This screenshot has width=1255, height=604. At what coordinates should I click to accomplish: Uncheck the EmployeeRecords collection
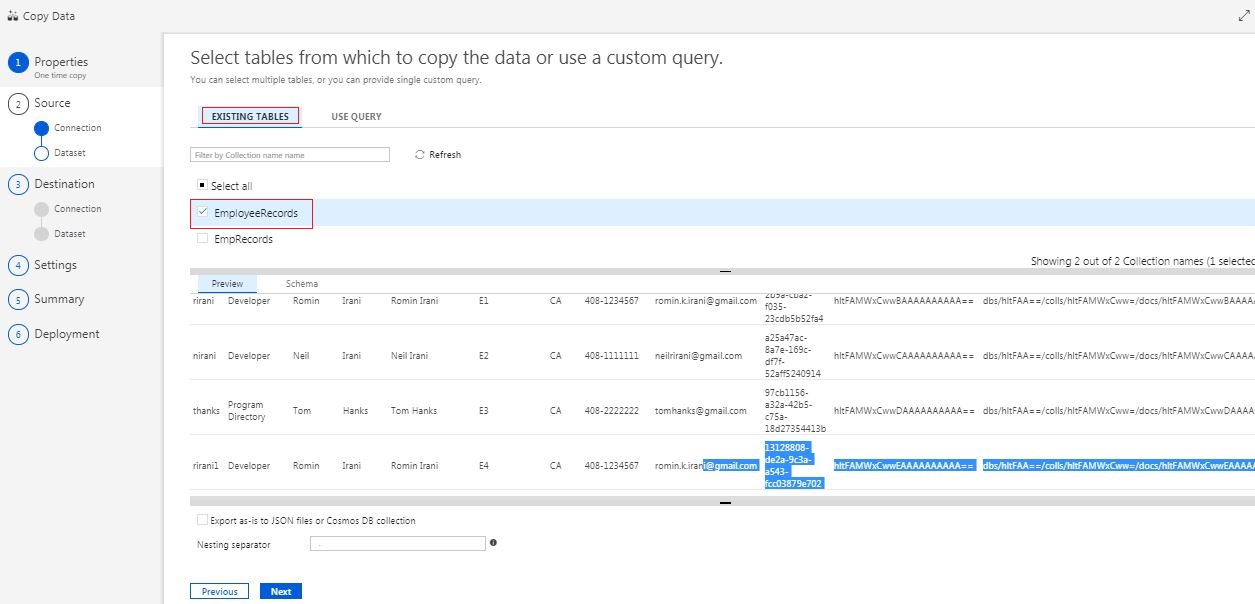(204, 213)
